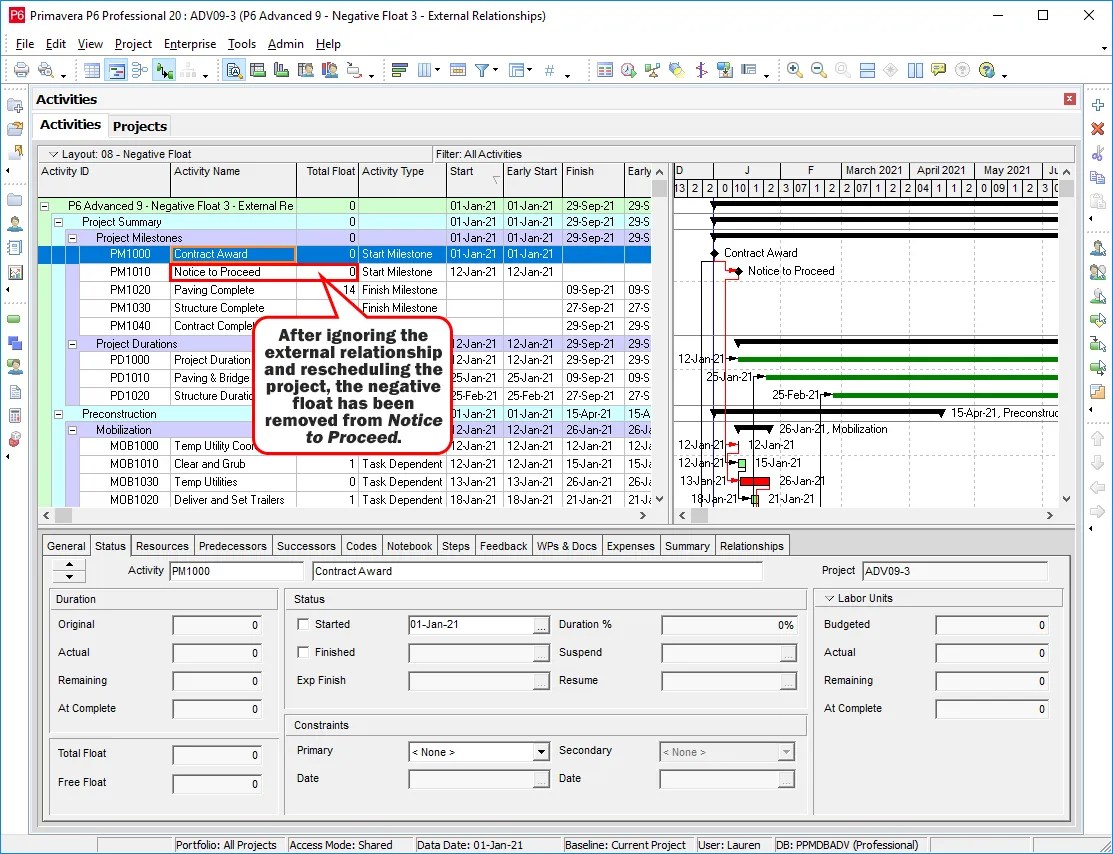Switch to the Relationships tab

click(752, 546)
